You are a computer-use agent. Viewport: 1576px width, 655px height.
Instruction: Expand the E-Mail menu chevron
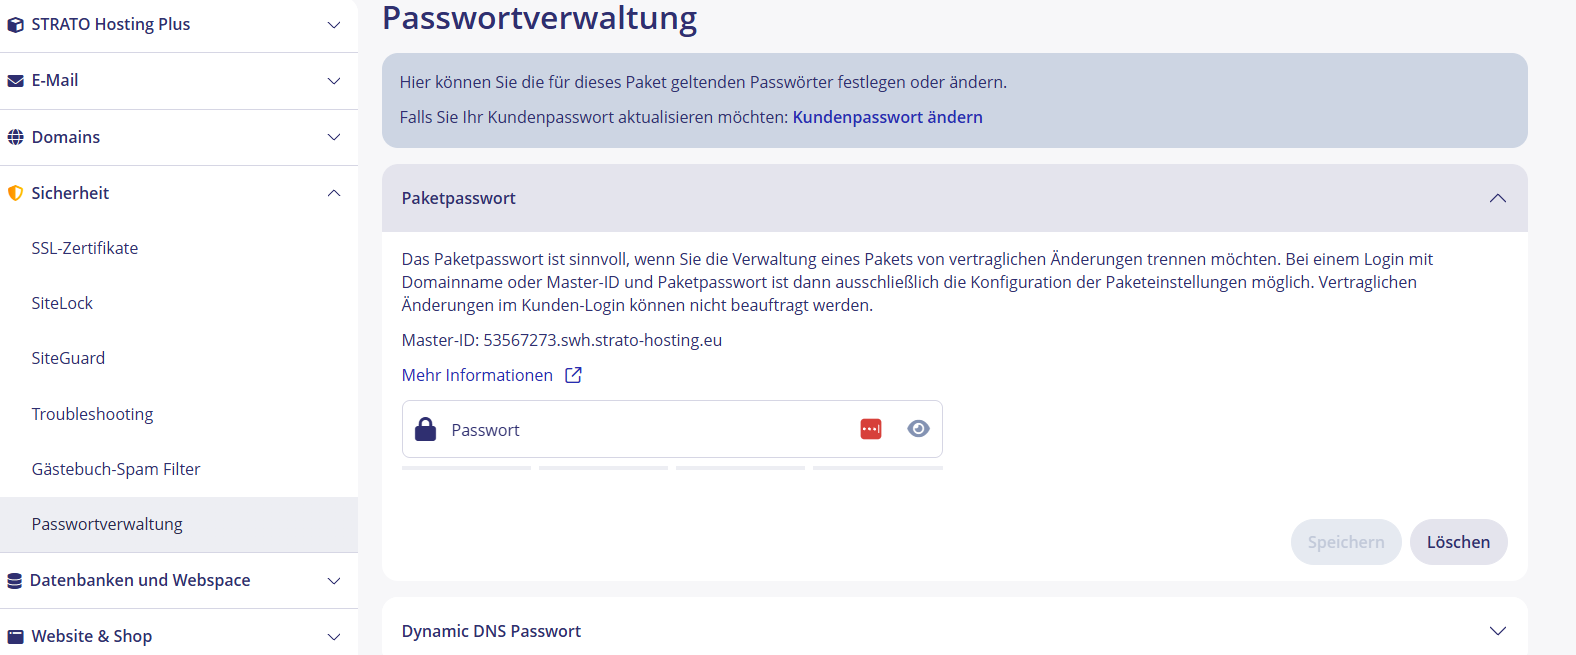click(334, 81)
